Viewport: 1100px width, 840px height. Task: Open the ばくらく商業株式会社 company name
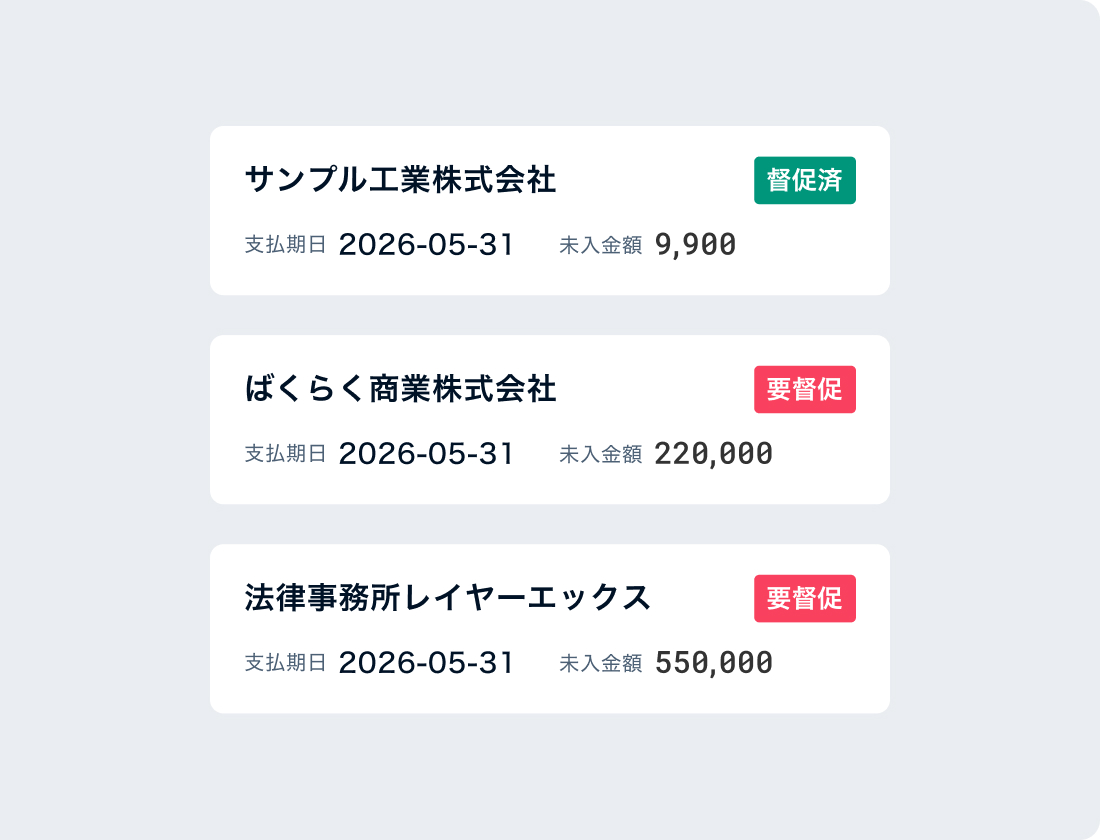pos(400,389)
